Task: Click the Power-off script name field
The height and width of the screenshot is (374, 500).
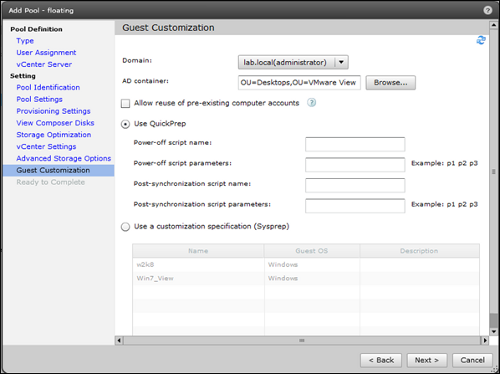Action: 355,144
